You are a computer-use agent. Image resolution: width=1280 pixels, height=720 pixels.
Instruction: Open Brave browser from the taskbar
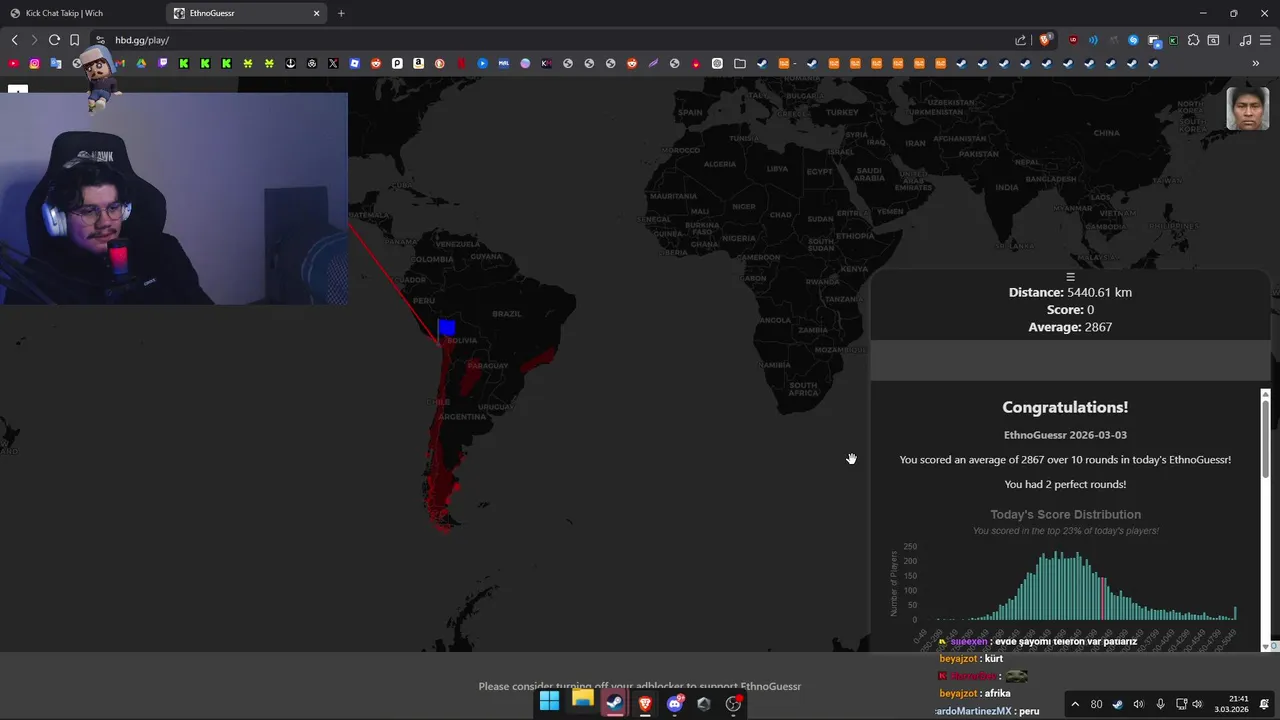(x=645, y=704)
